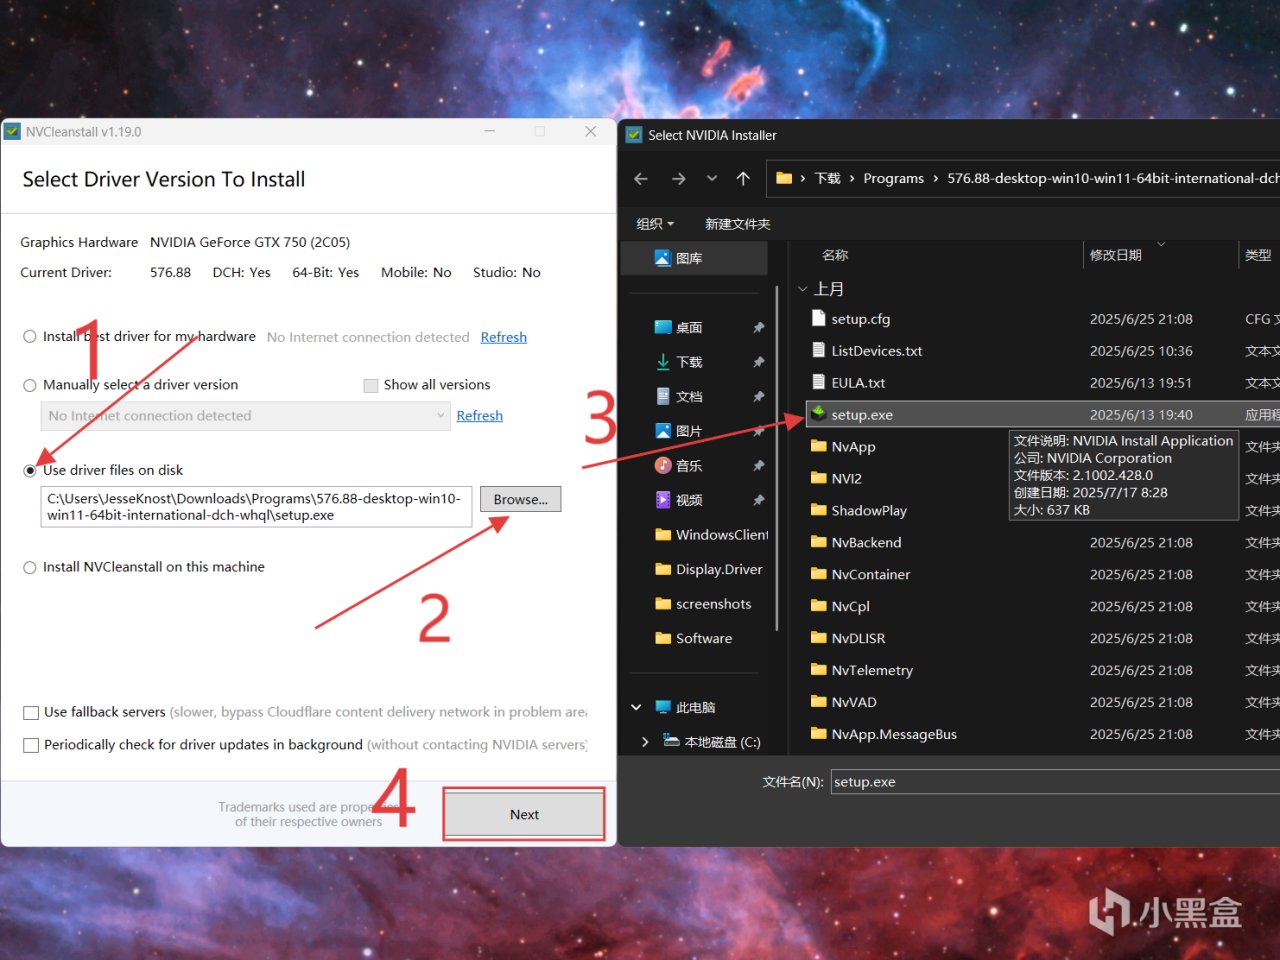Click 下载 in the address breadcrumb

click(828, 179)
